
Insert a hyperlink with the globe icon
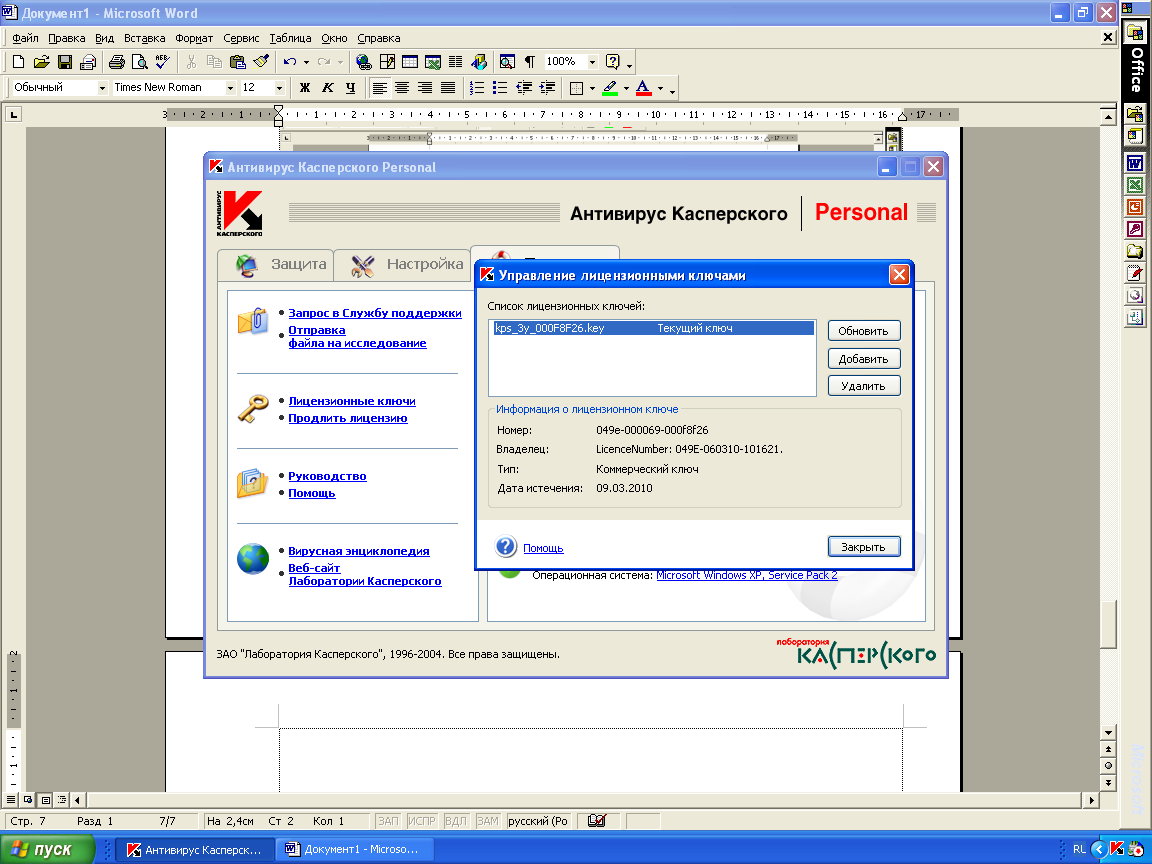pos(363,62)
